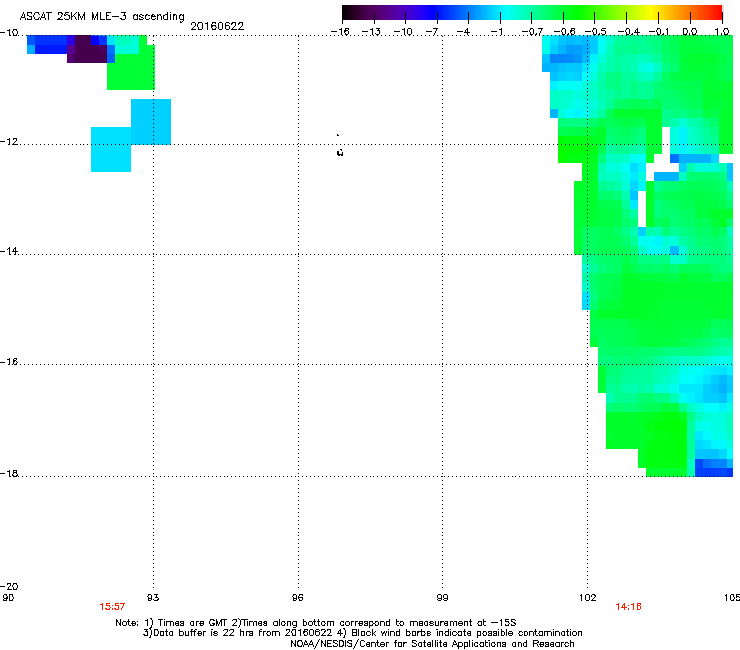740x650 pixels.
Task: Click the "-20" latitude axis label
Action: pyautogui.click(x=9, y=586)
